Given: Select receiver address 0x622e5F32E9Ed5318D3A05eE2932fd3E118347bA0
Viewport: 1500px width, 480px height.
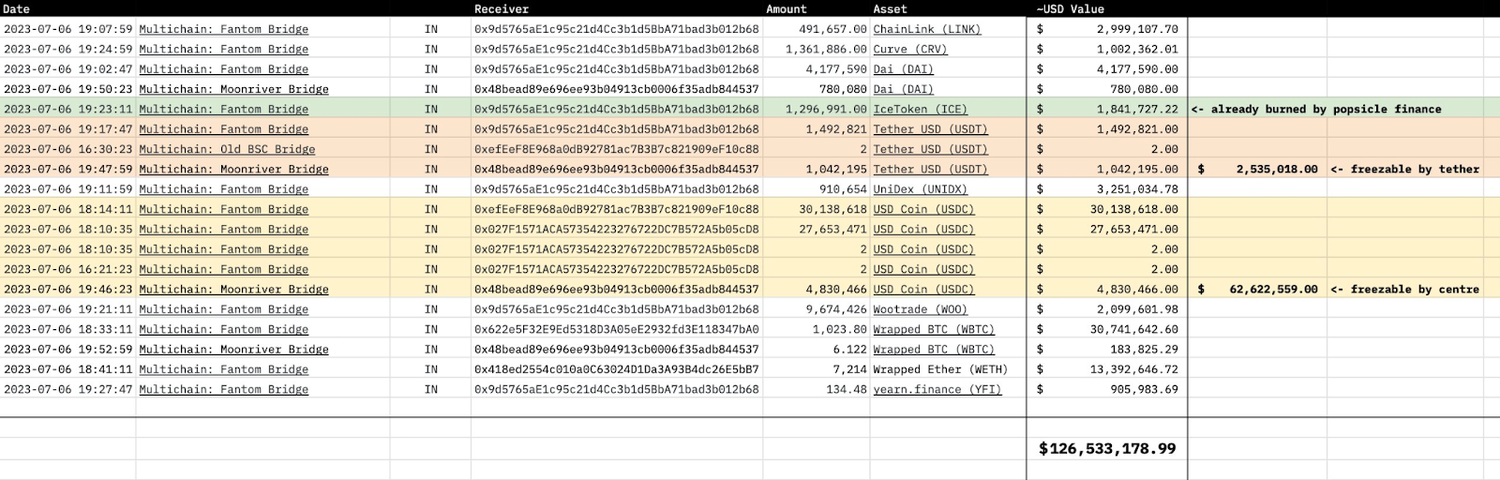Looking at the screenshot, I should click(616, 329).
